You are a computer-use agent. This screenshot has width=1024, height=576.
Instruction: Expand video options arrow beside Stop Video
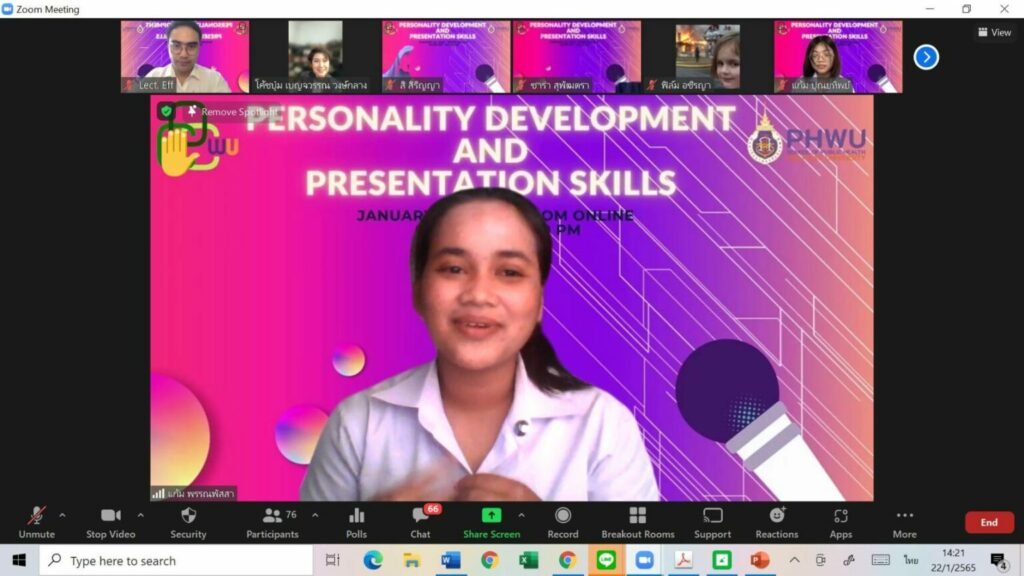(140, 515)
